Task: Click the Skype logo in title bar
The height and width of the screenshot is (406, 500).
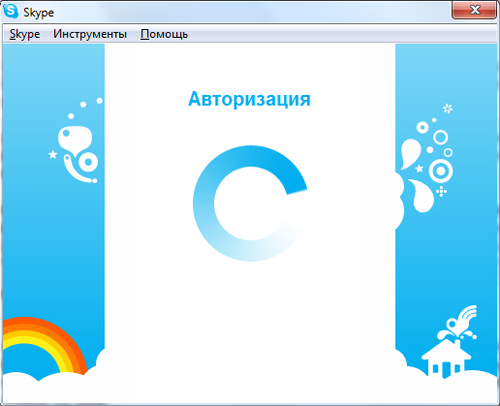Action: point(11,11)
